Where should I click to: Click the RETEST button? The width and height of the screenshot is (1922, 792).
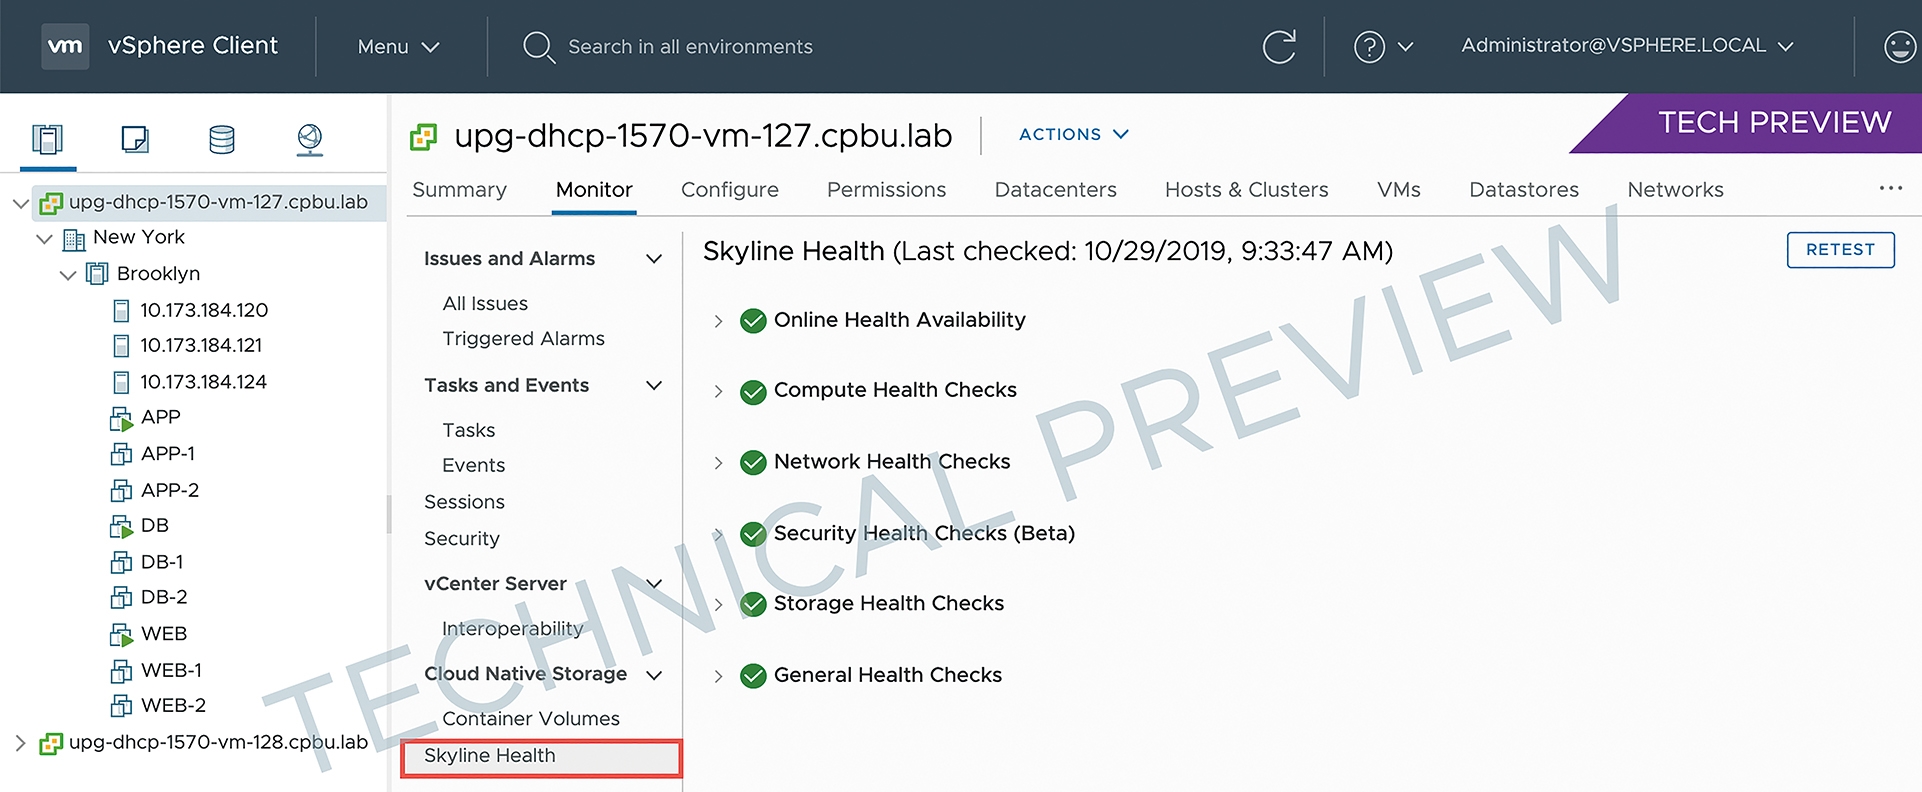(1840, 250)
